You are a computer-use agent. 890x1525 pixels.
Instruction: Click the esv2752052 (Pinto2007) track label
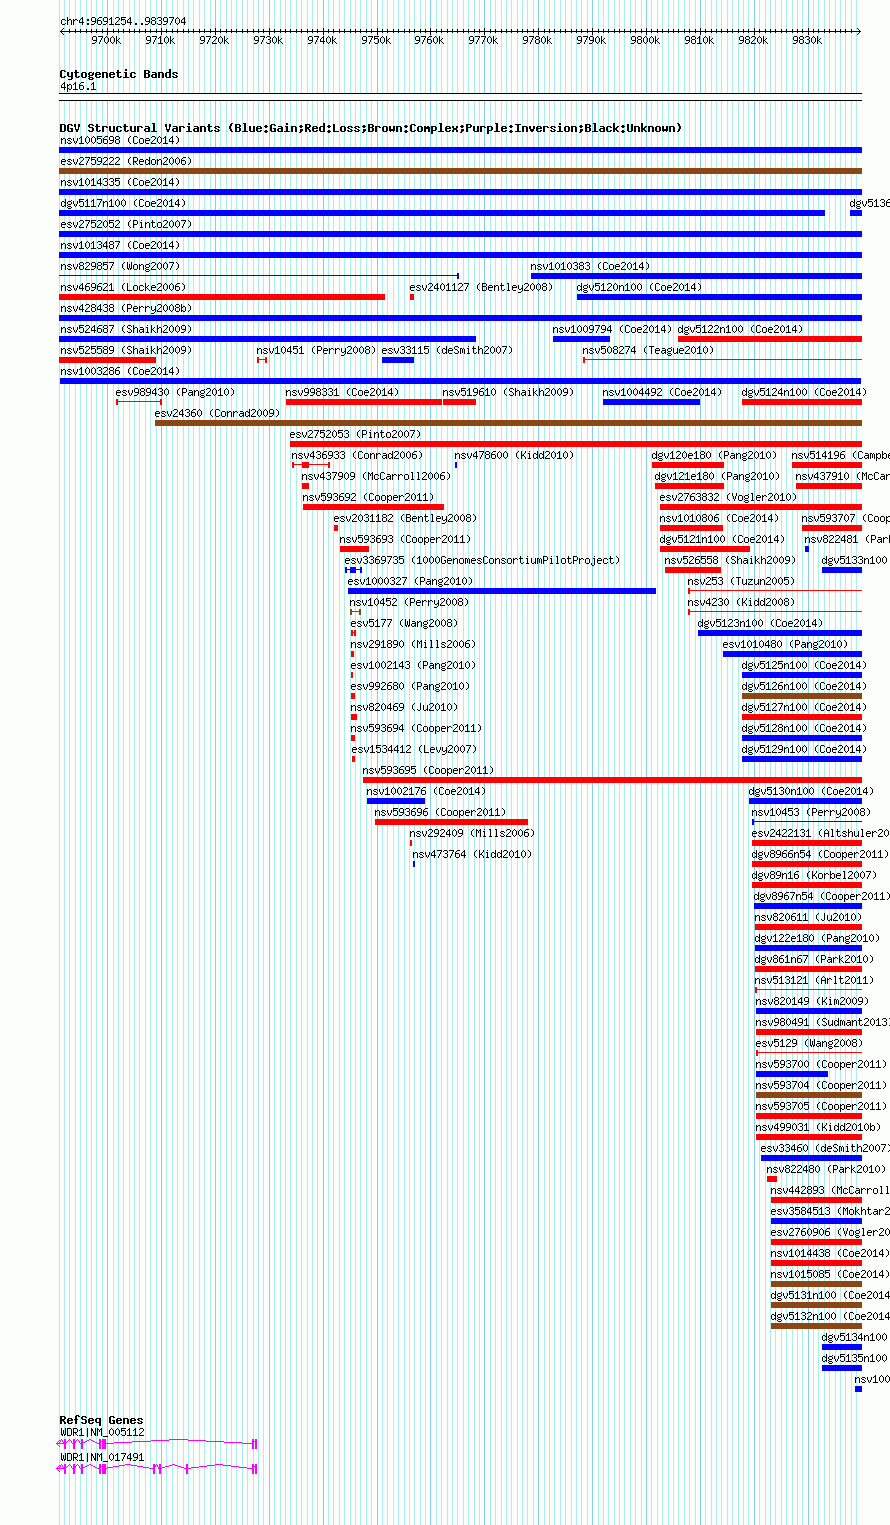pyautogui.click(x=126, y=224)
